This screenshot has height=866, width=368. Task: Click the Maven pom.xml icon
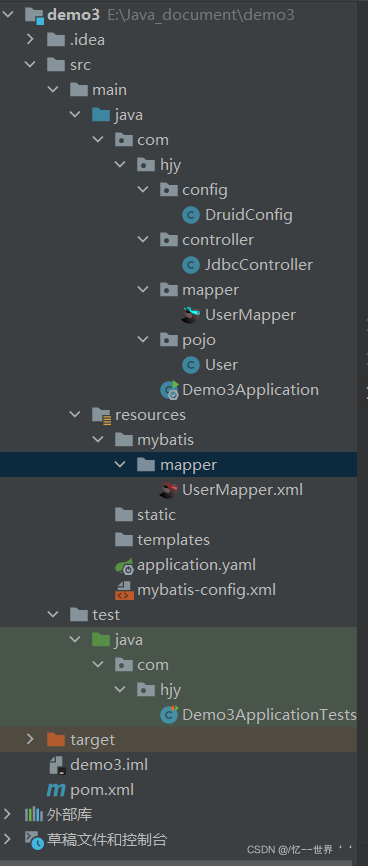click(56, 790)
